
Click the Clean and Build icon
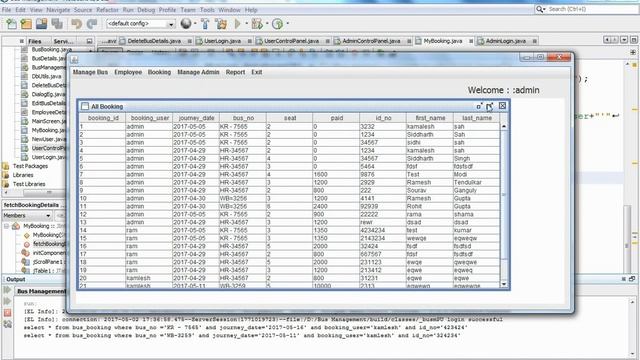click(221, 24)
